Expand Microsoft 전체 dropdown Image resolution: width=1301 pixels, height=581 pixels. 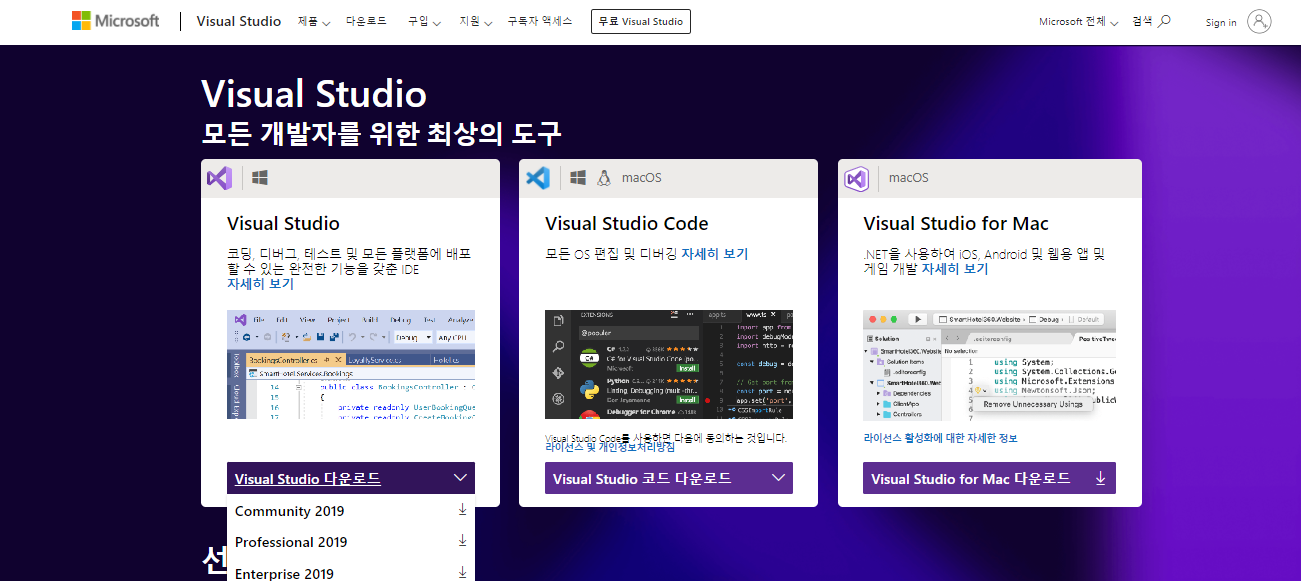click(x=1079, y=21)
